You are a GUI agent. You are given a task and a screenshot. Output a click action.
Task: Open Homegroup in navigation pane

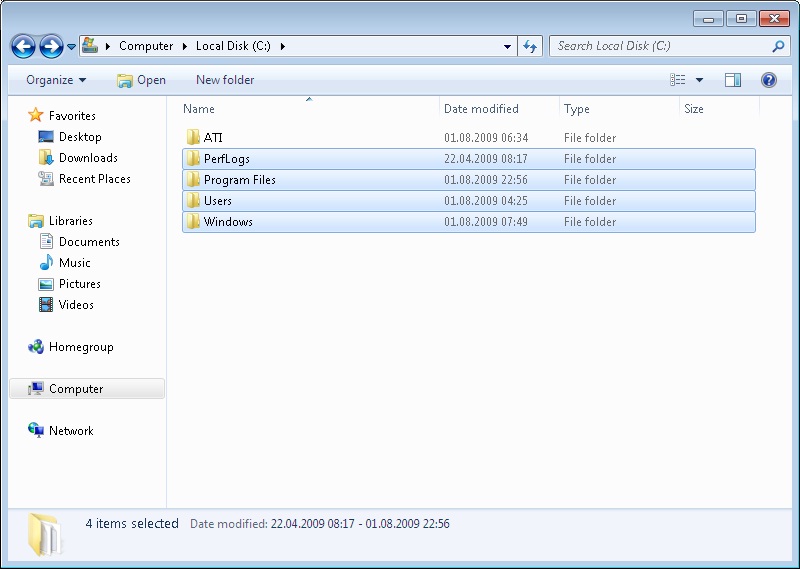click(81, 347)
